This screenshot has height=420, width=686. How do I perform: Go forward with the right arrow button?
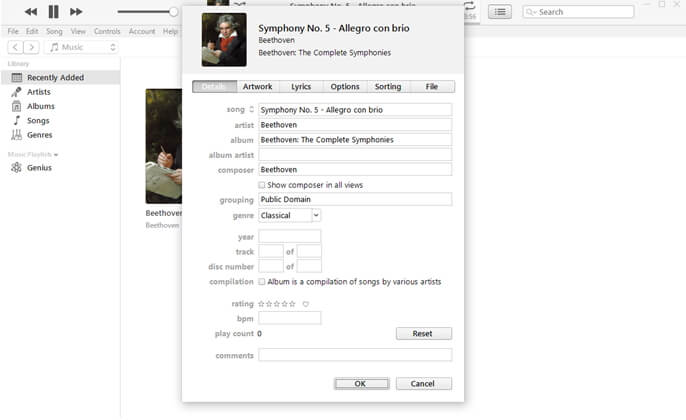(32, 47)
